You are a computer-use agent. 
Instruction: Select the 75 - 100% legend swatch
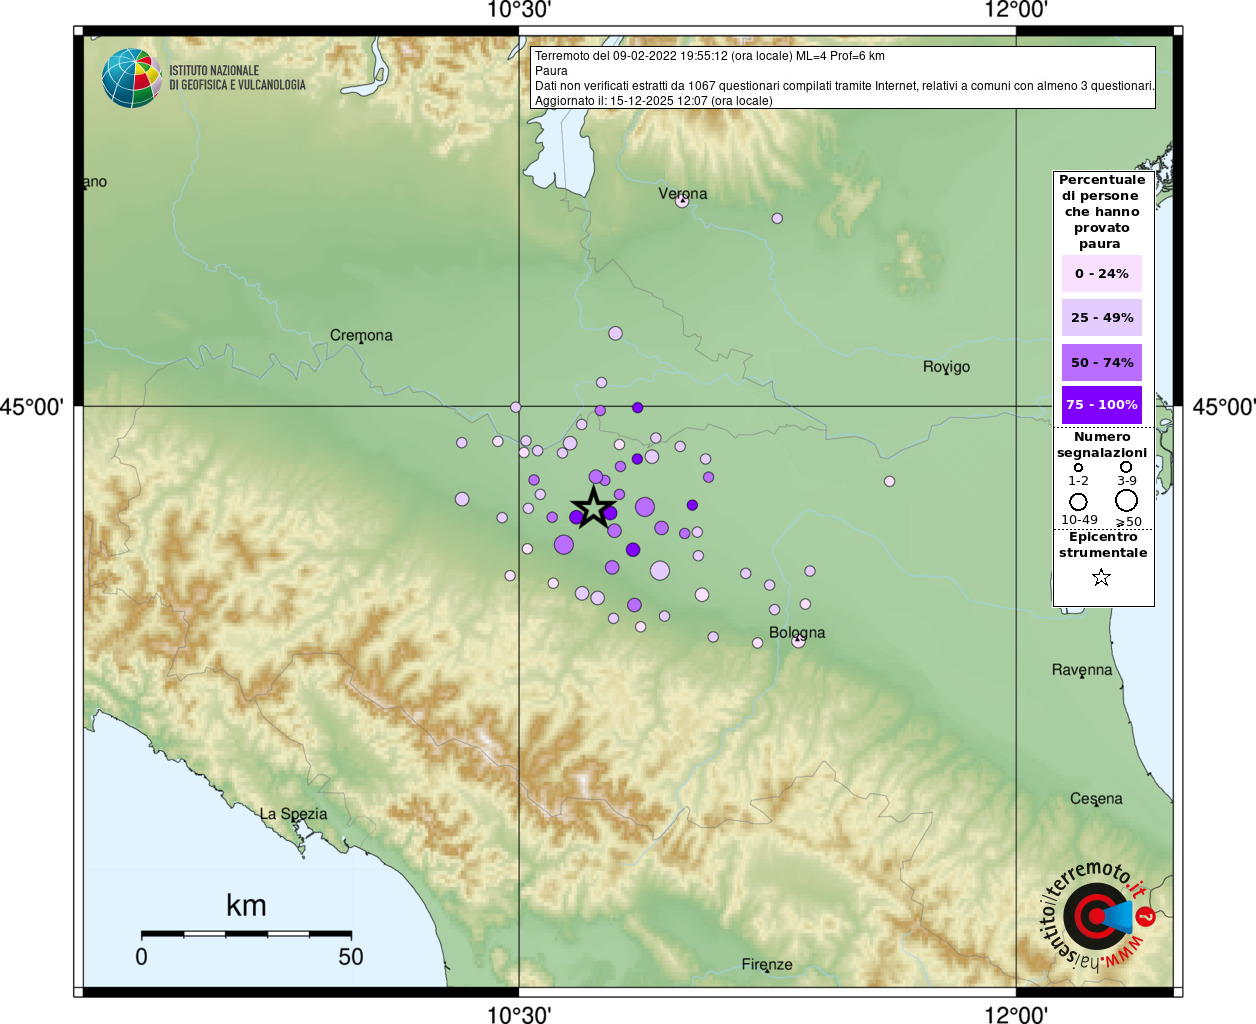click(1101, 405)
